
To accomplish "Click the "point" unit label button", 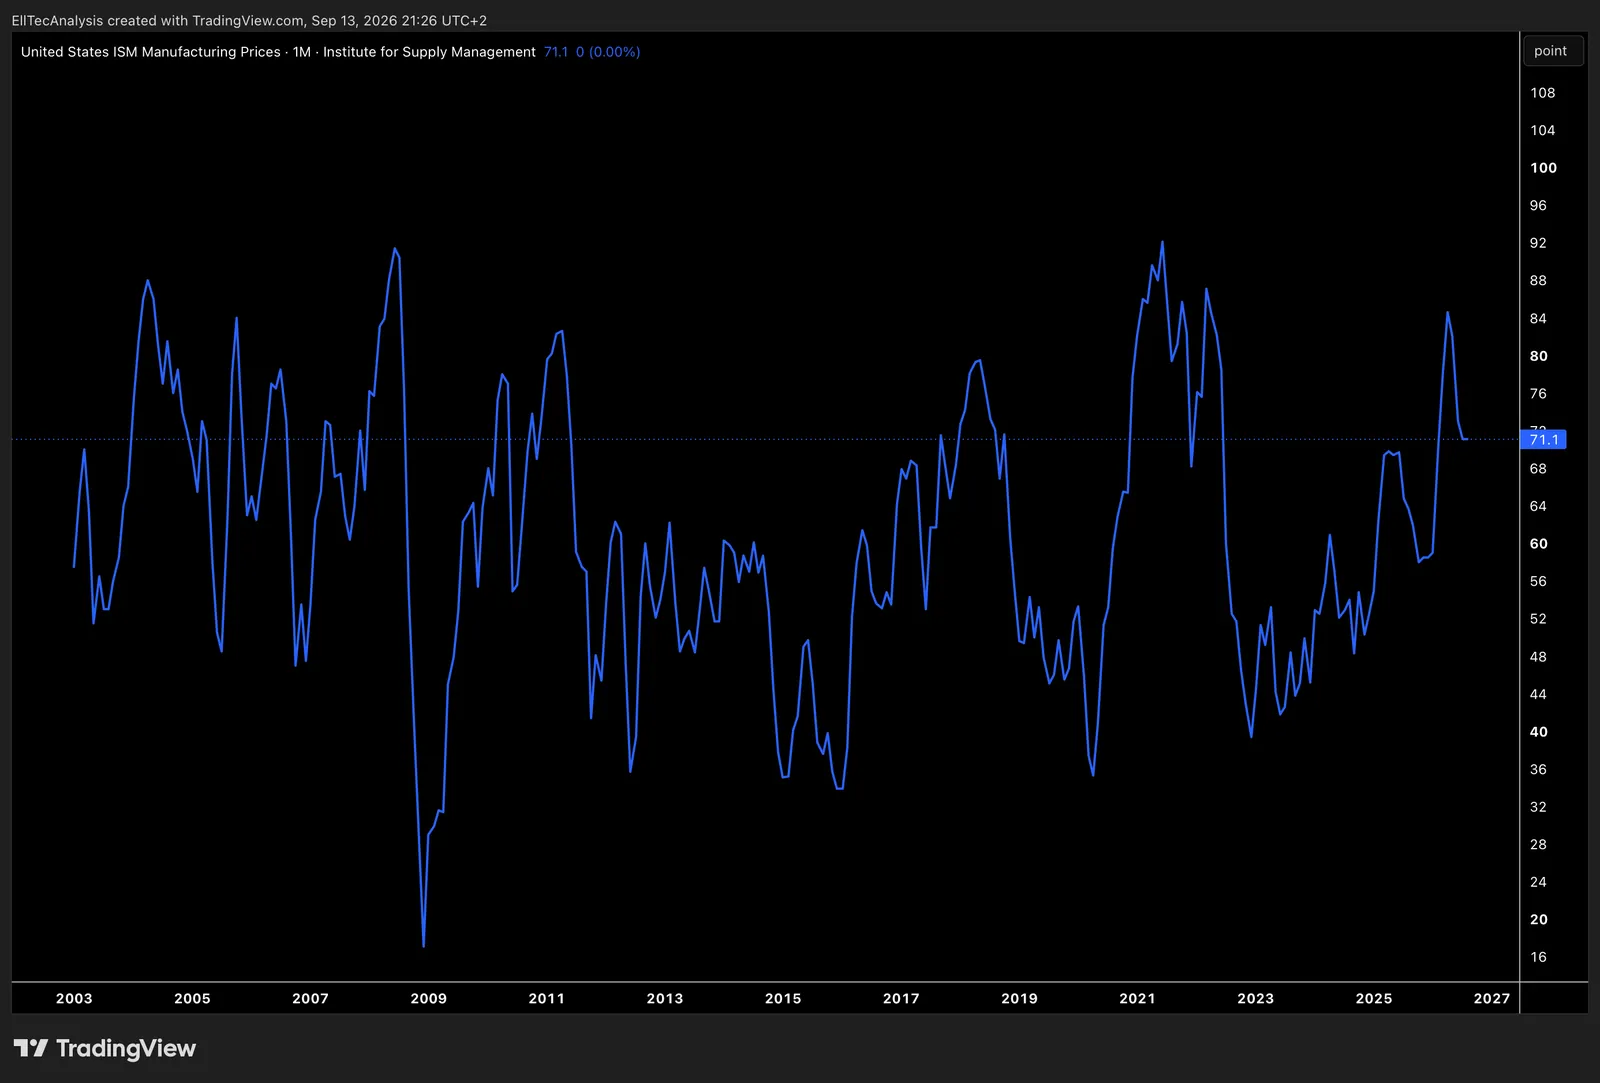I will coord(1551,51).
